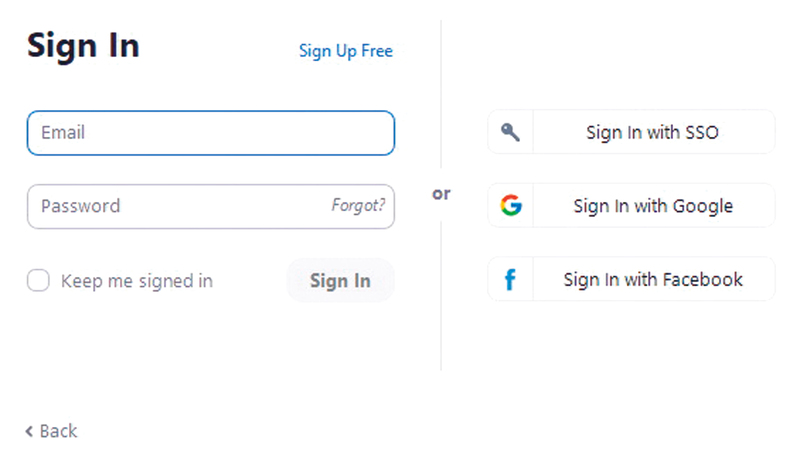The height and width of the screenshot is (450, 800).
Task: Click the Password placeholder text
Action: 80,206
